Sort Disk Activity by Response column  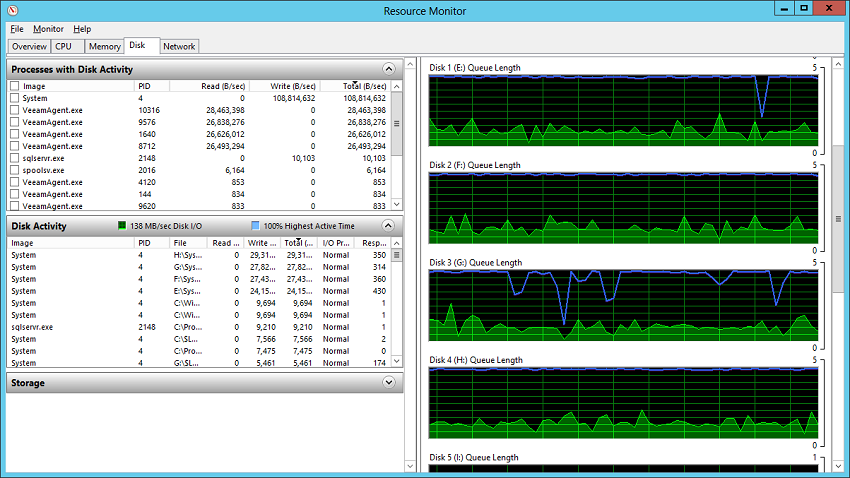coord(372,243)
